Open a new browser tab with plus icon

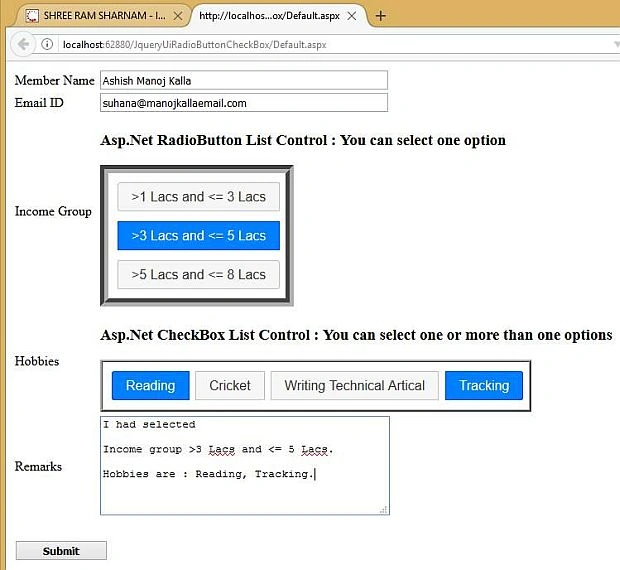coord(380,16)
